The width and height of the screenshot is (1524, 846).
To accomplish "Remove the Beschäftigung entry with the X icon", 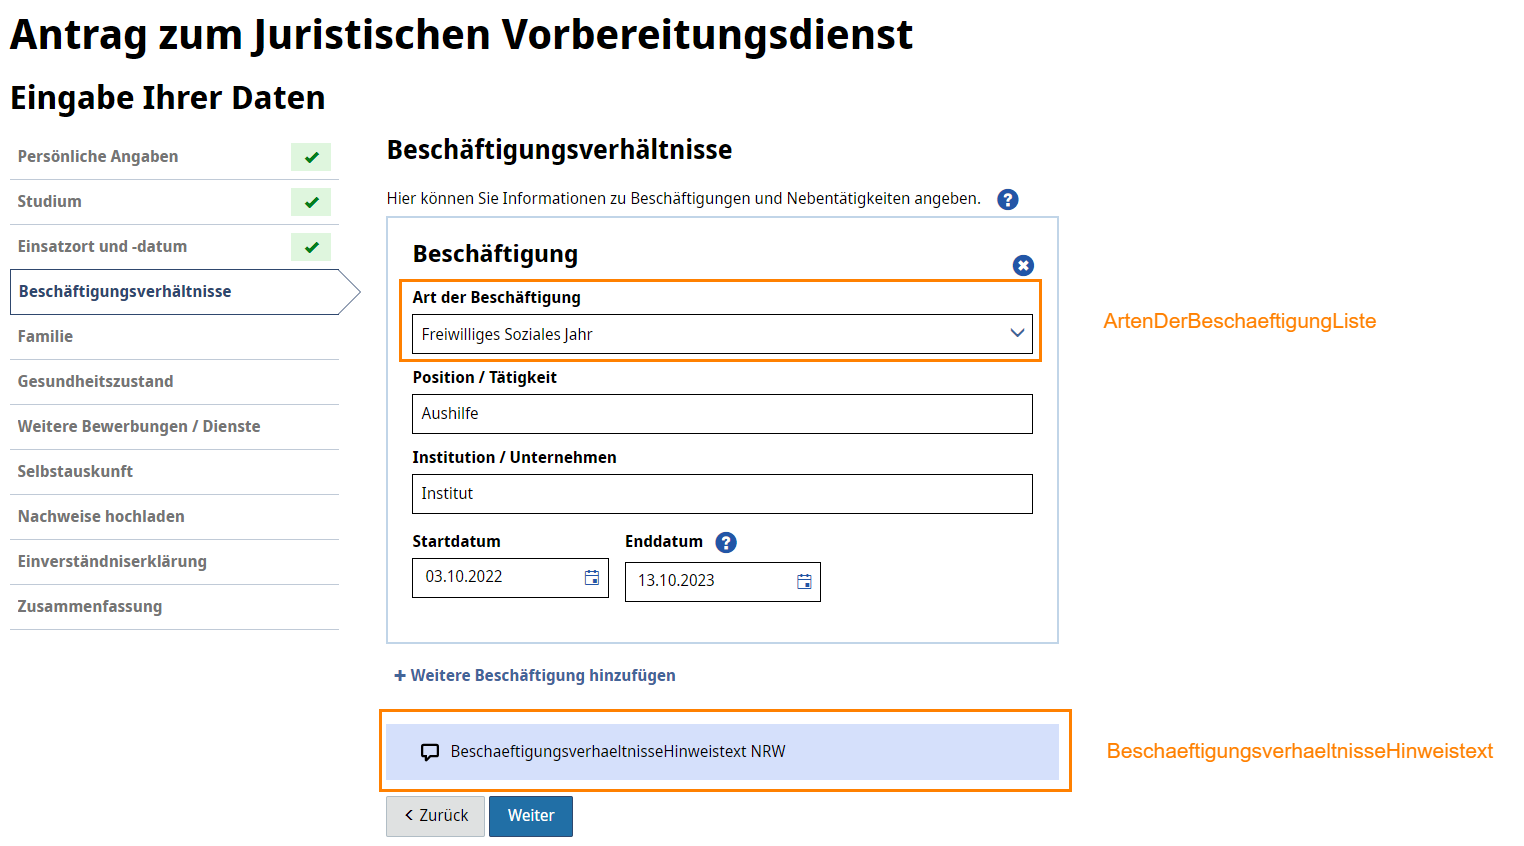I will (x=1023, y=265).
